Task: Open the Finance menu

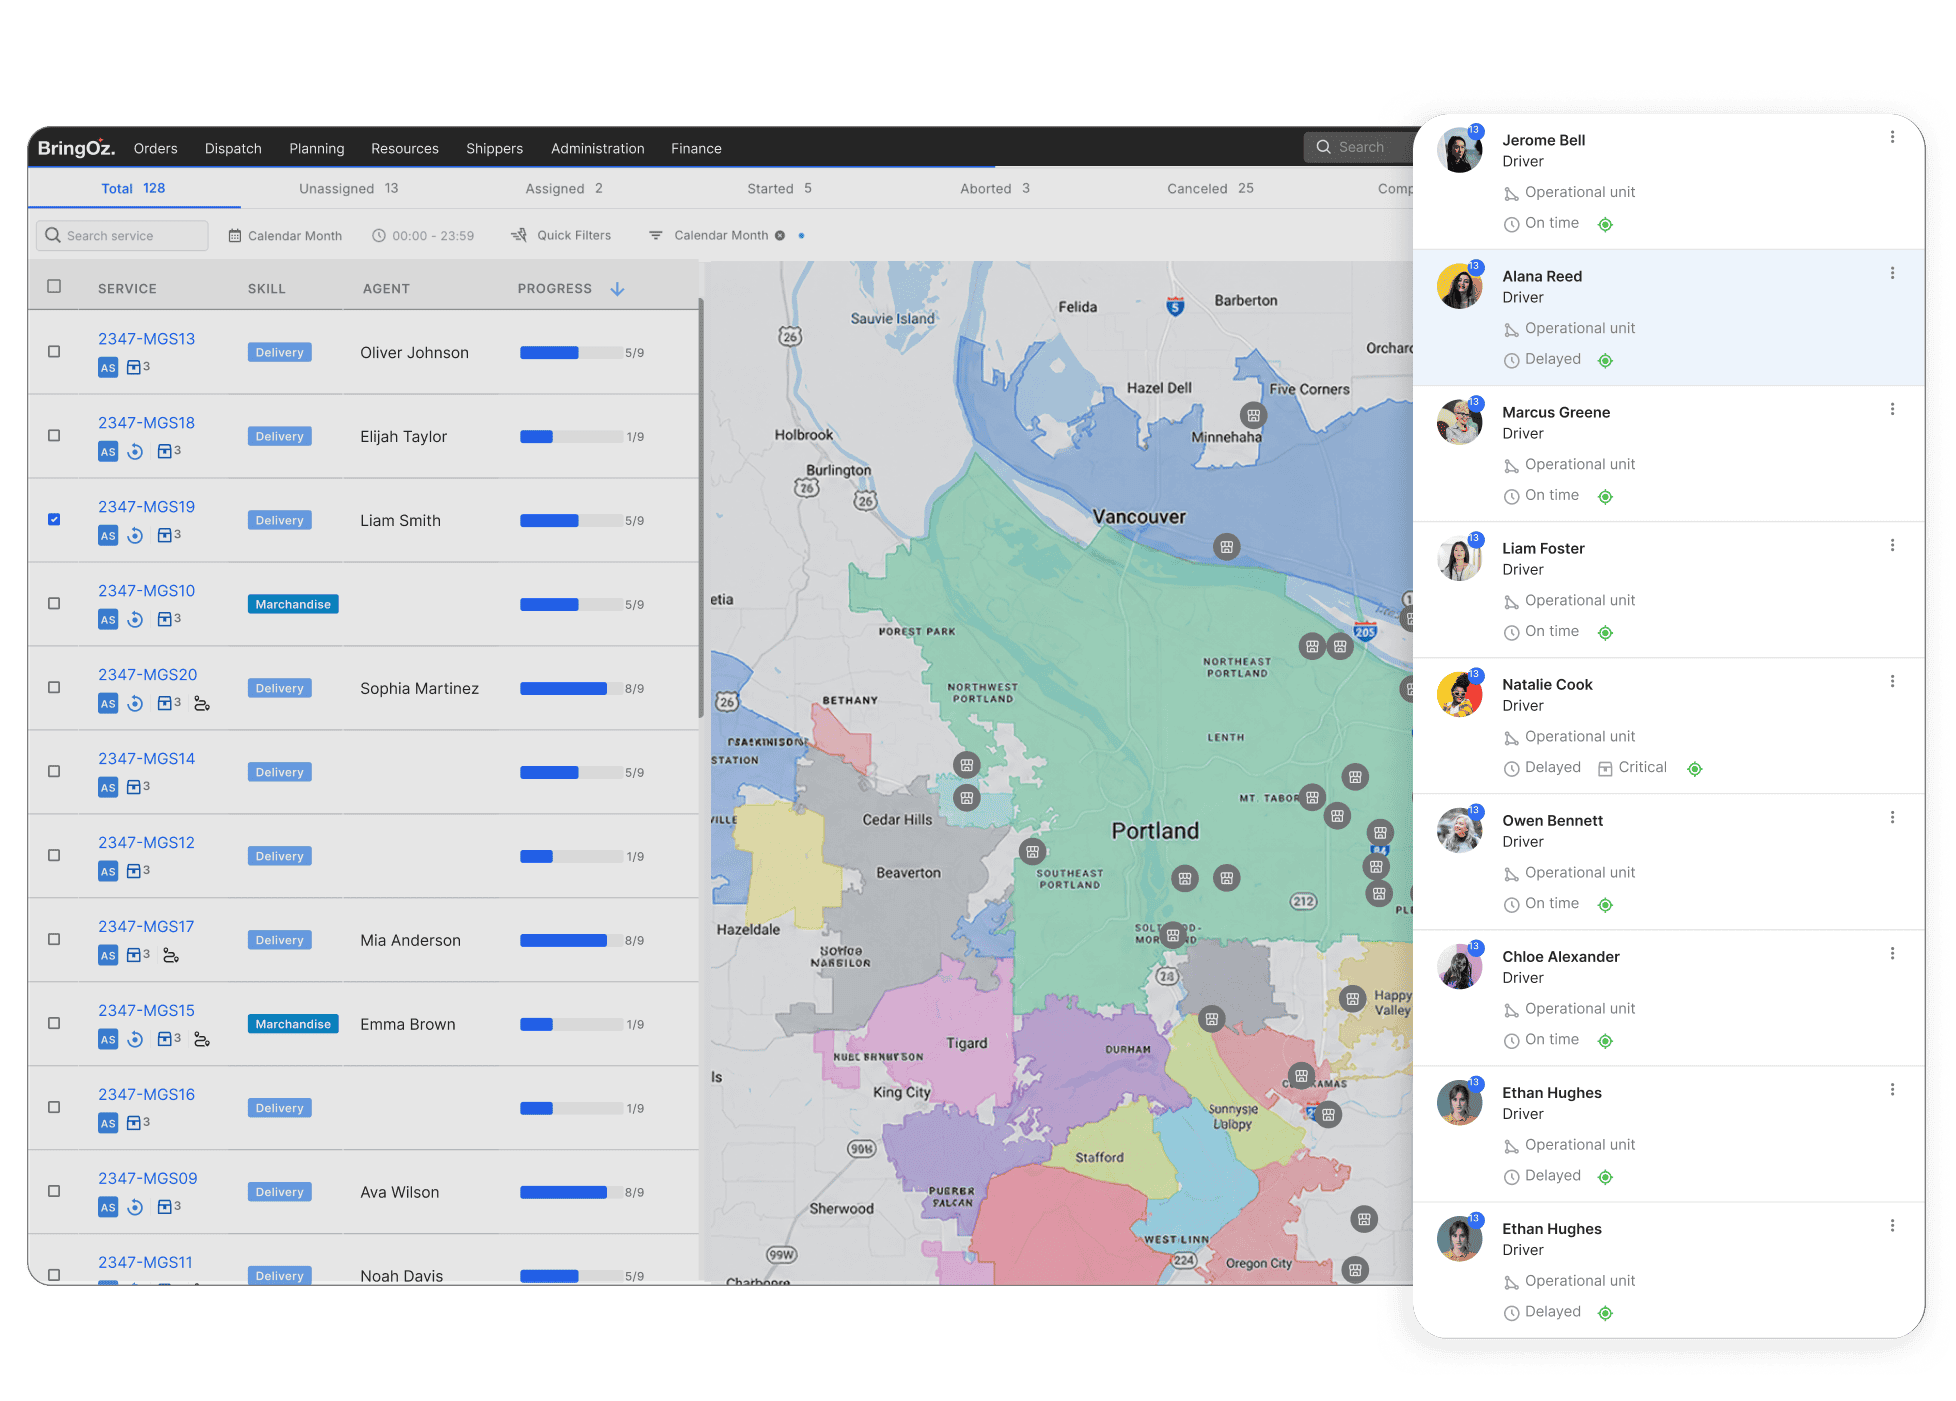Action: 696,148
